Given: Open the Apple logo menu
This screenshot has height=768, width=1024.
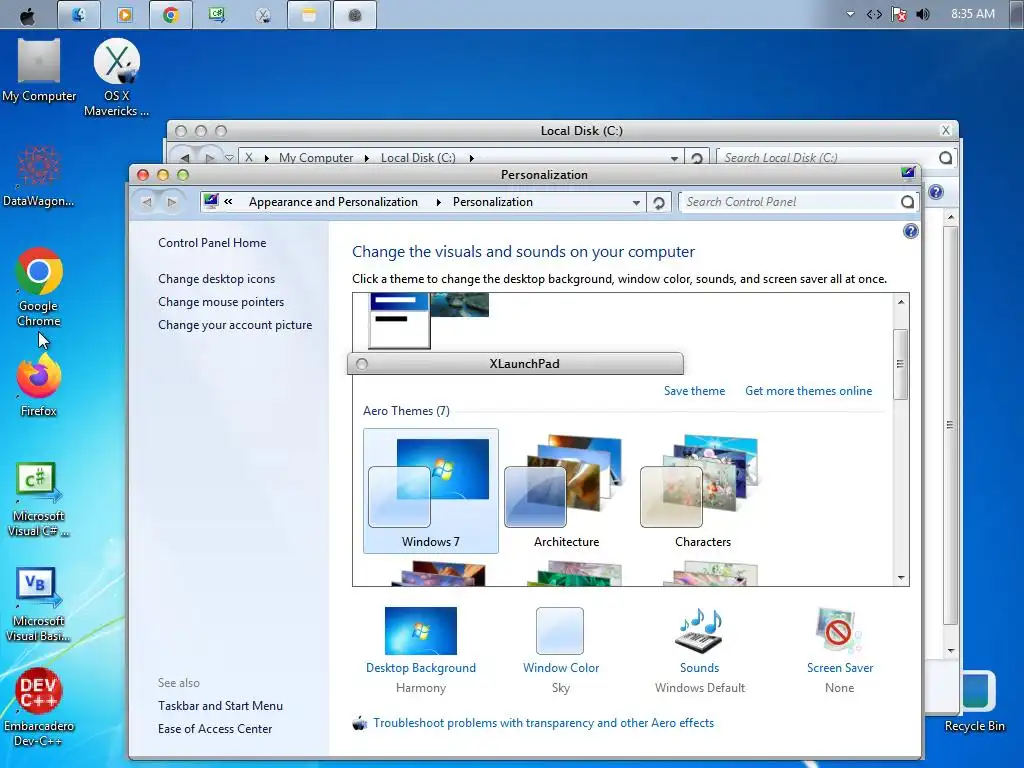Looking at the screenshot, I should tap(27, 16).
